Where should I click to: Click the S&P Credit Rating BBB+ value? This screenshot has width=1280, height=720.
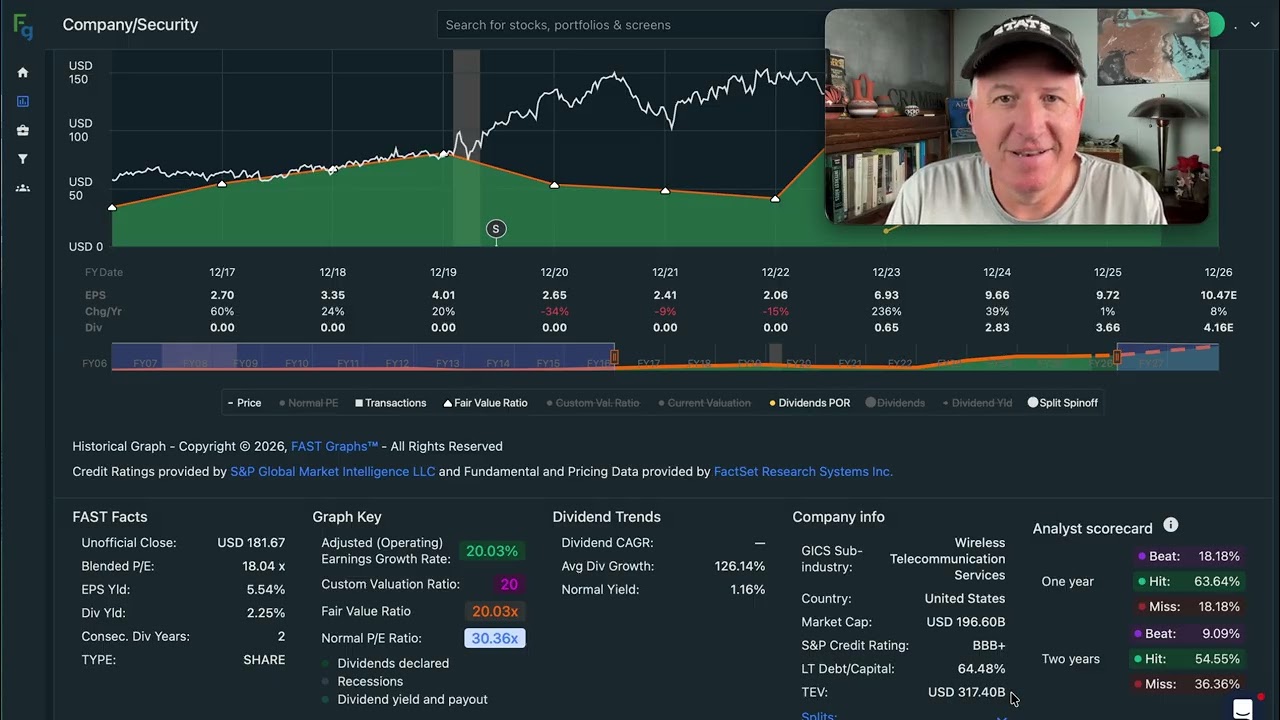click(x=989, y=646)
